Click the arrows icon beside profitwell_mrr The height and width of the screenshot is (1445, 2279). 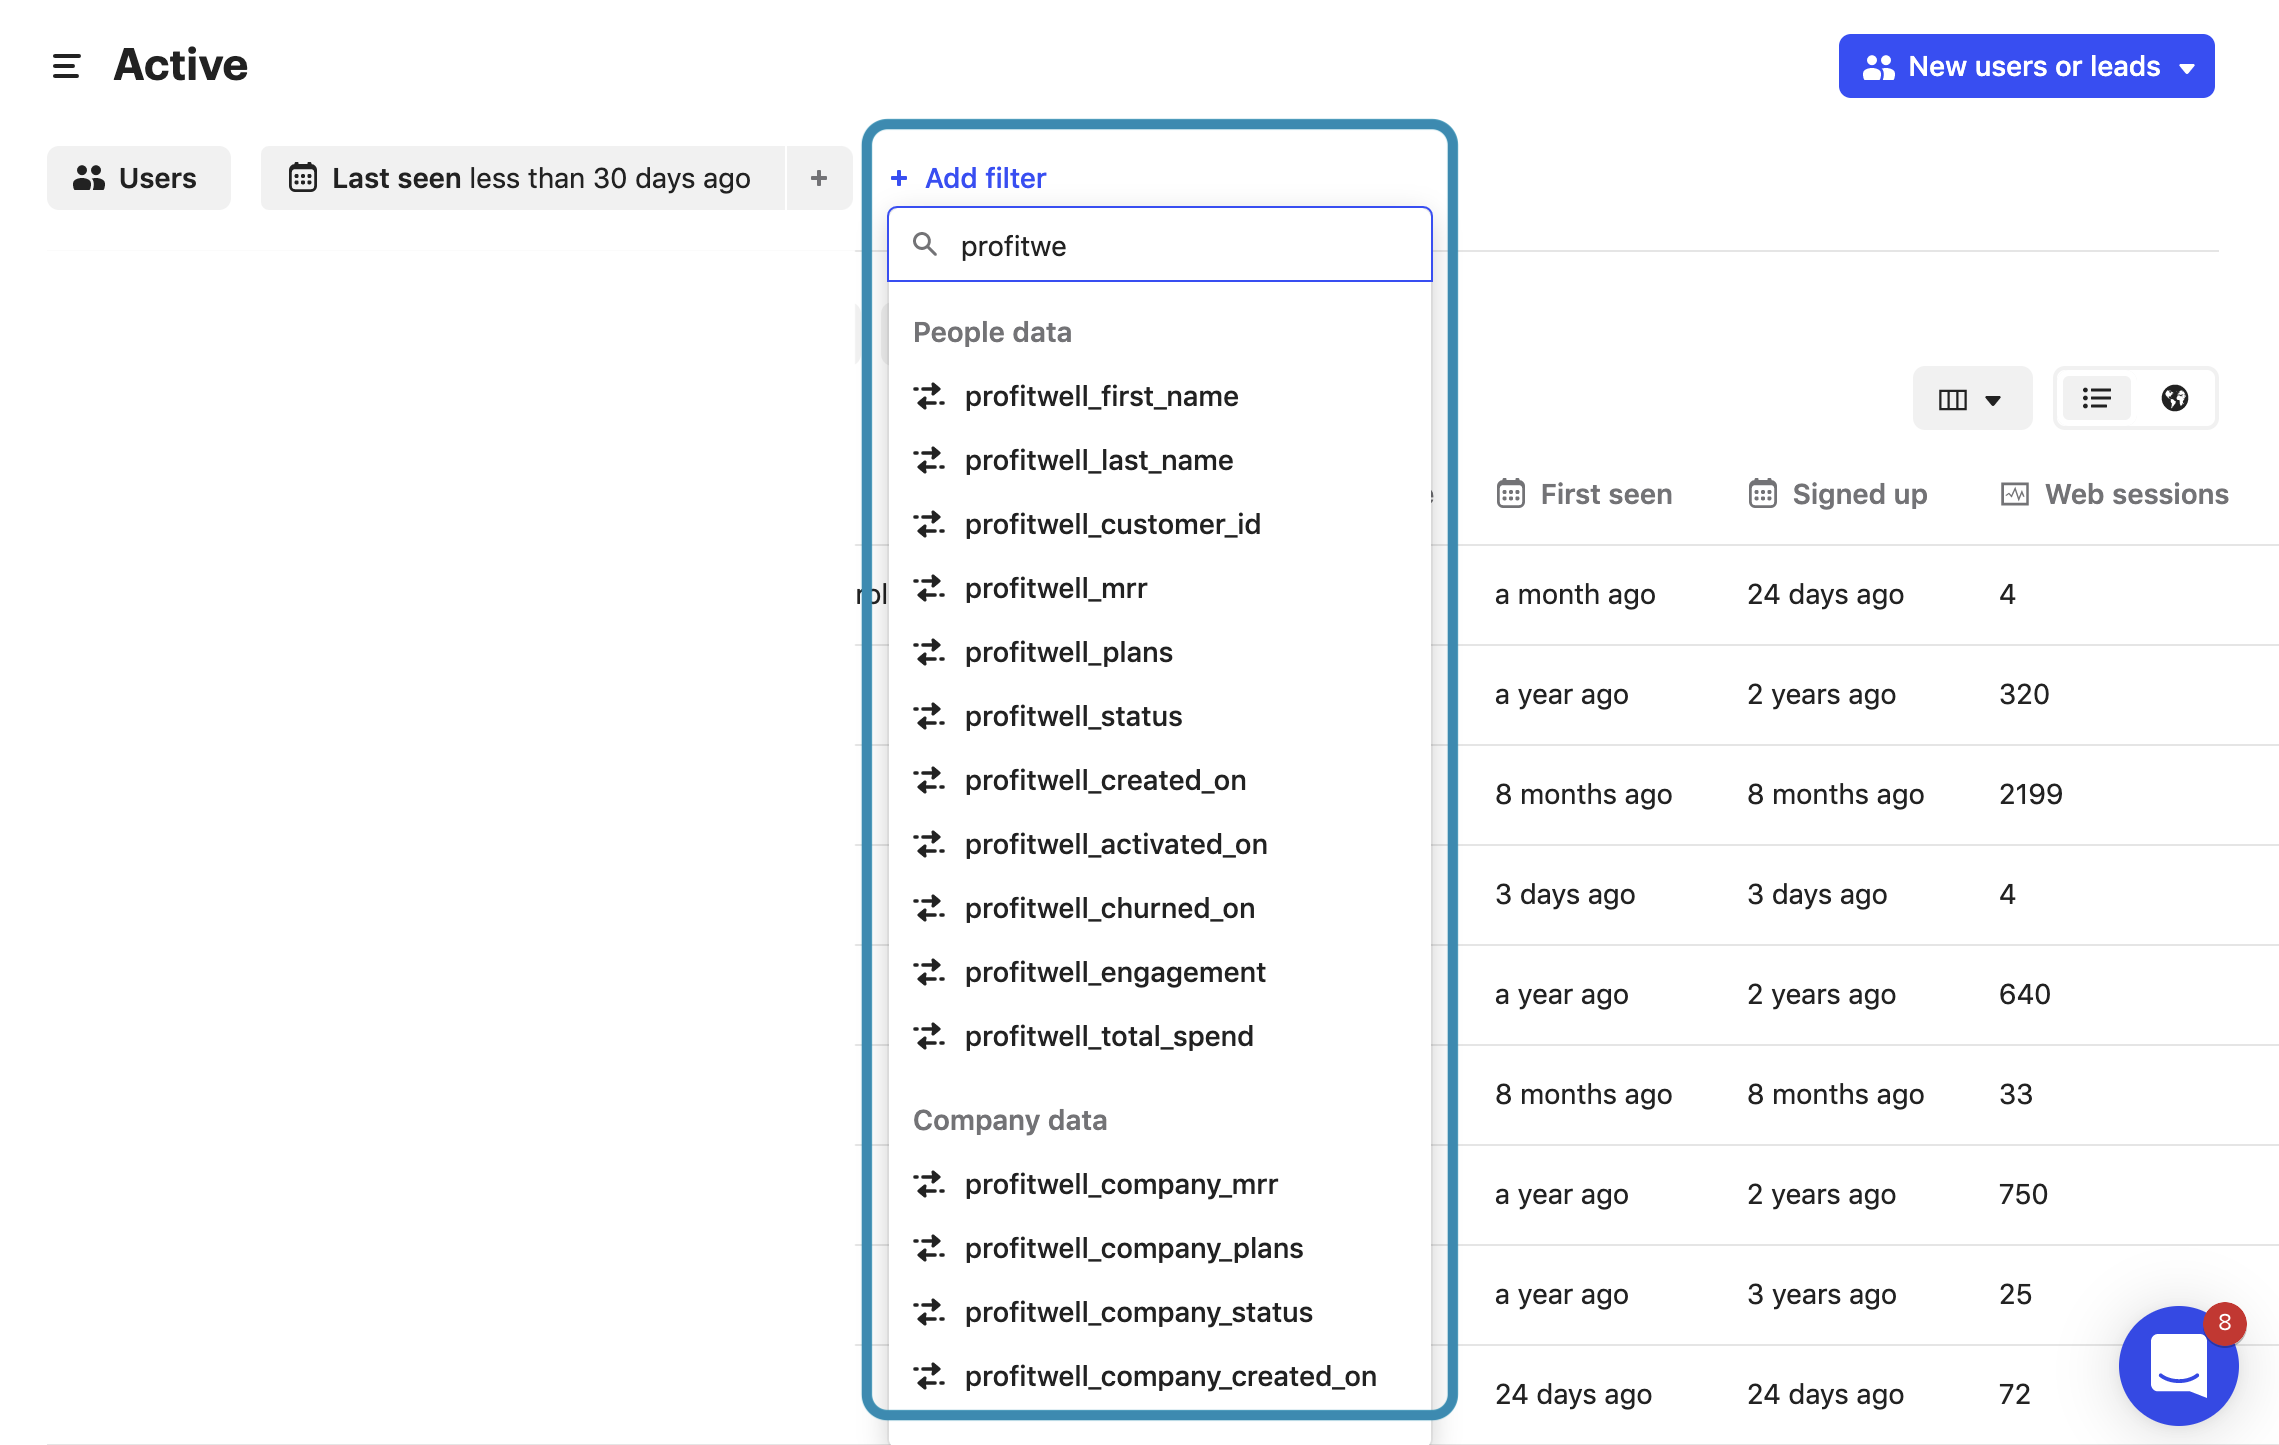point(929,588)
